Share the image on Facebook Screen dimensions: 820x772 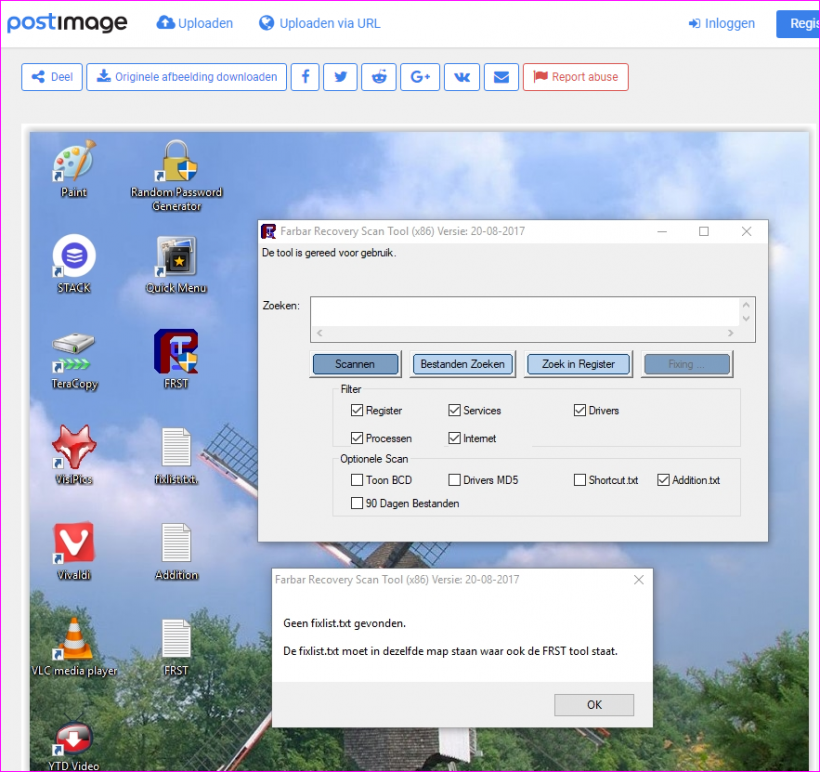coord(305,77)
